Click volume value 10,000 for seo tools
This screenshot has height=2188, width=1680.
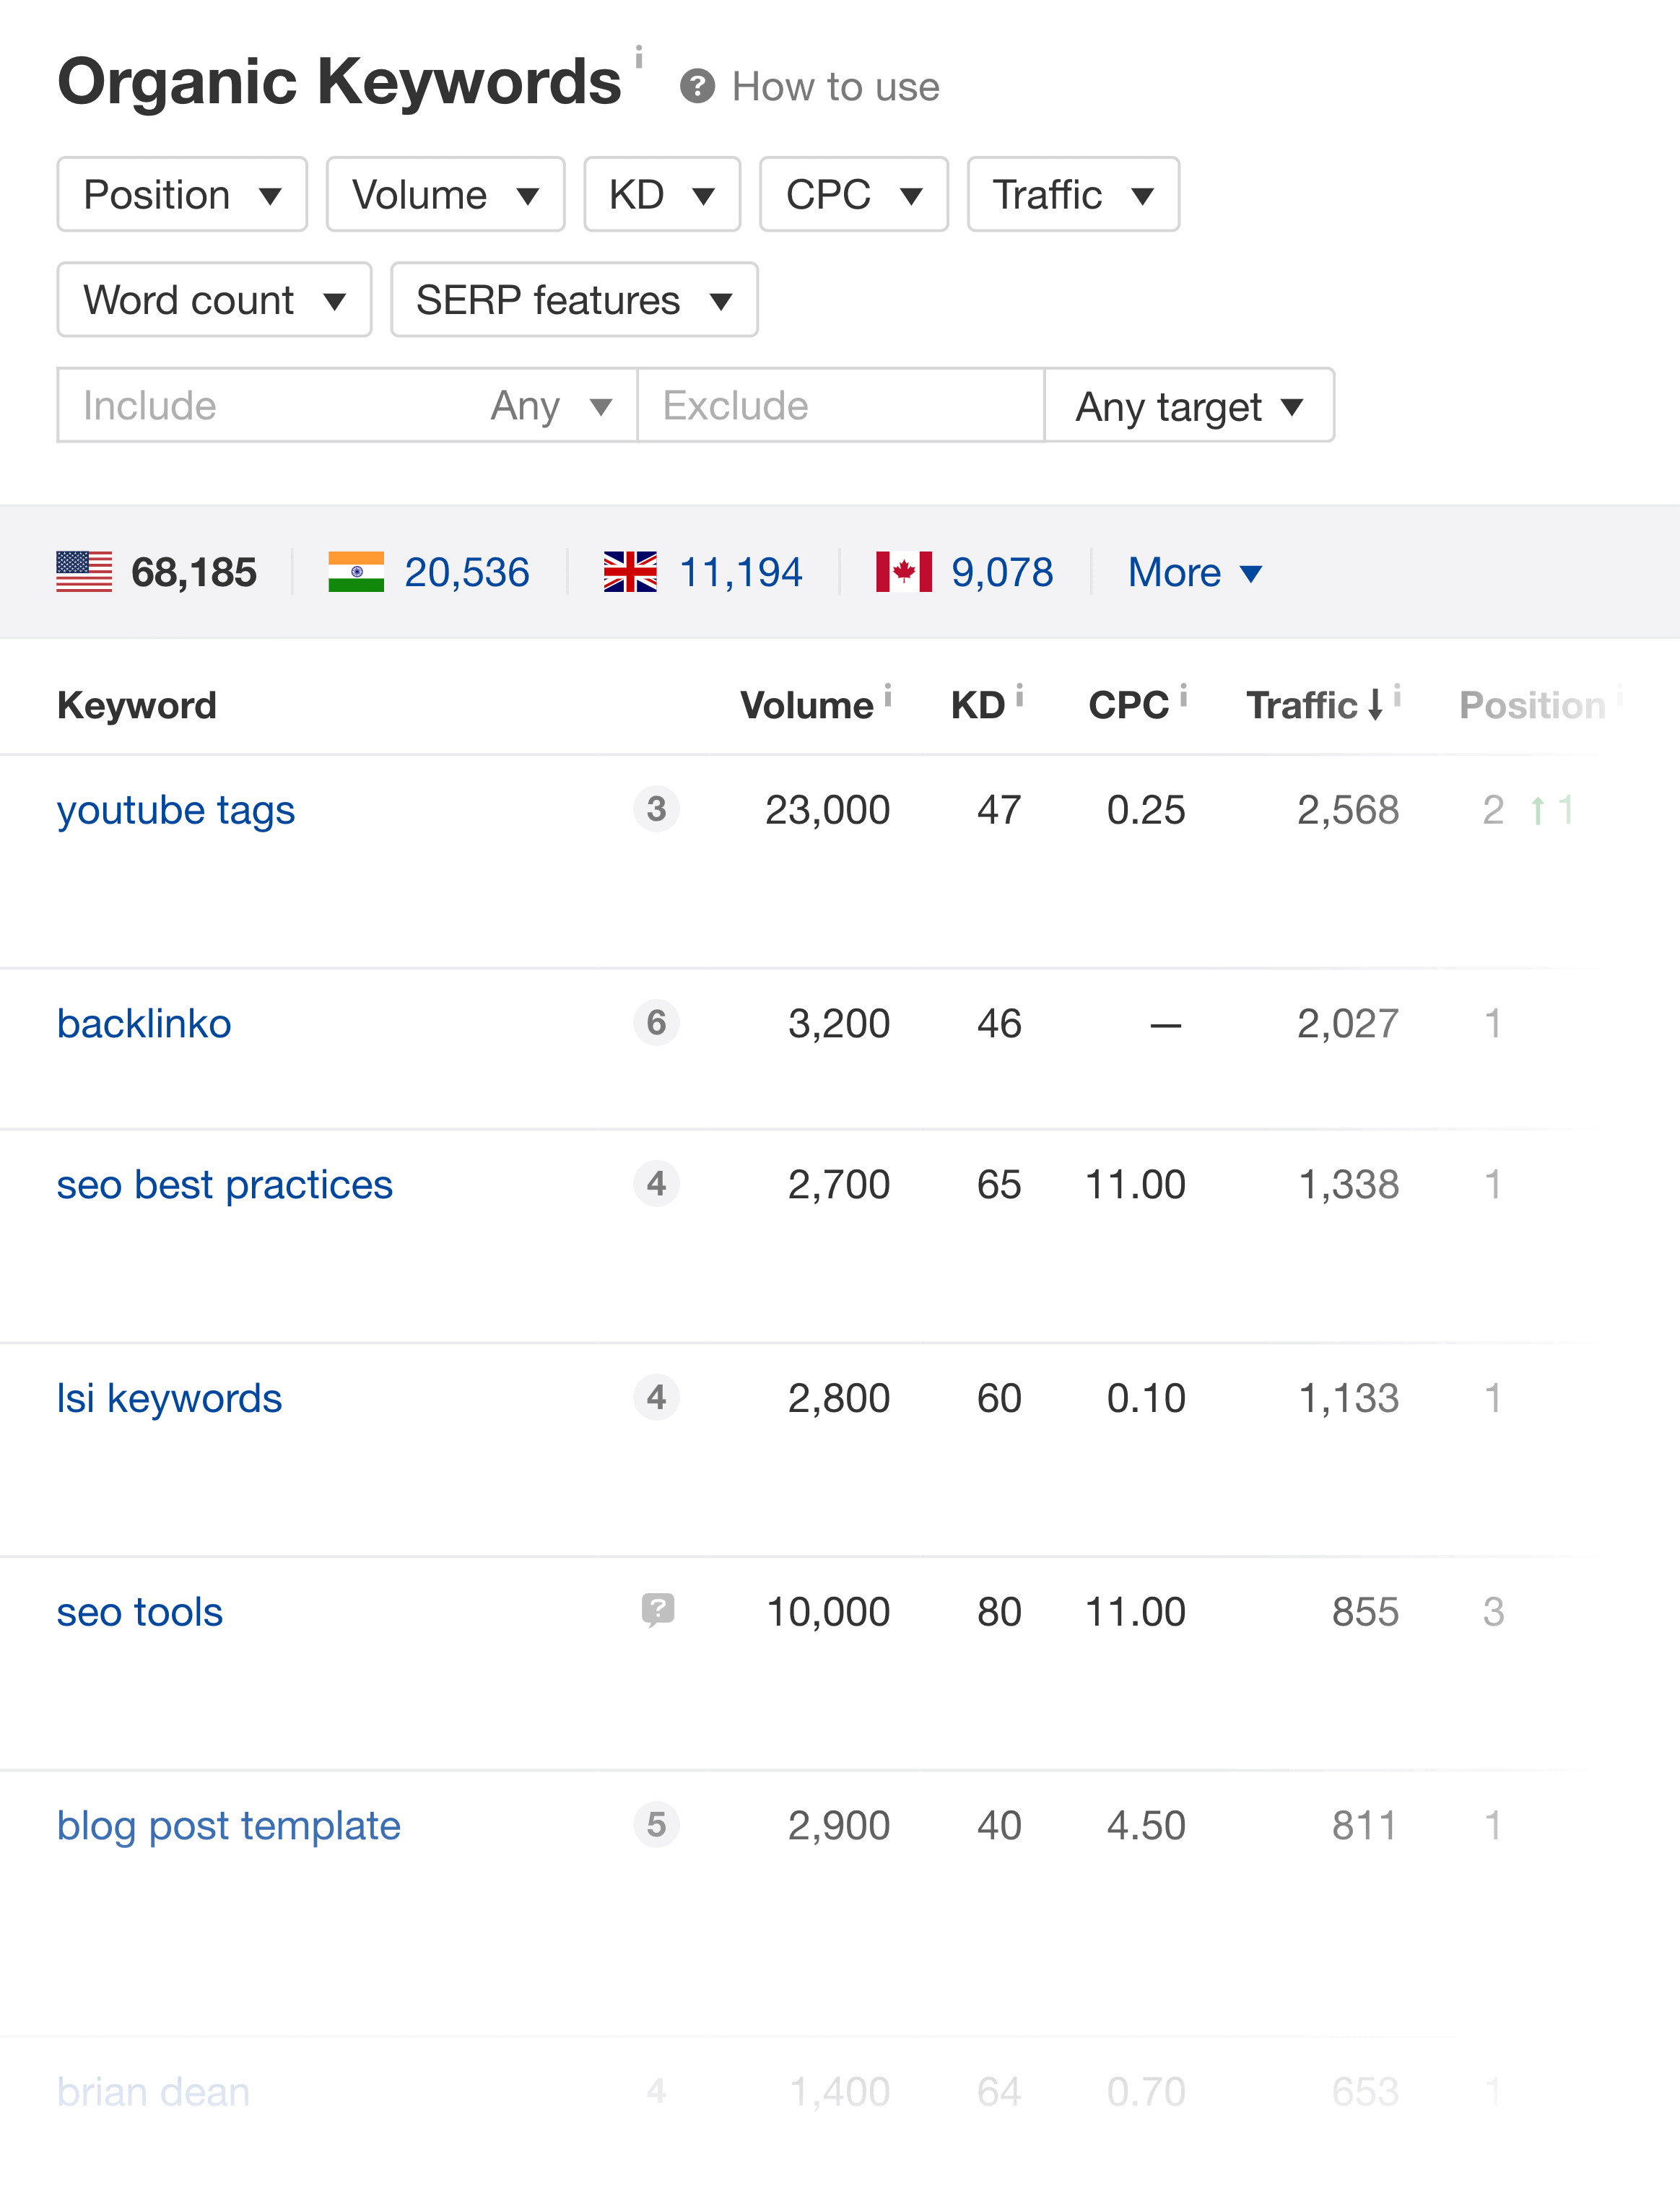[828, 1612]
